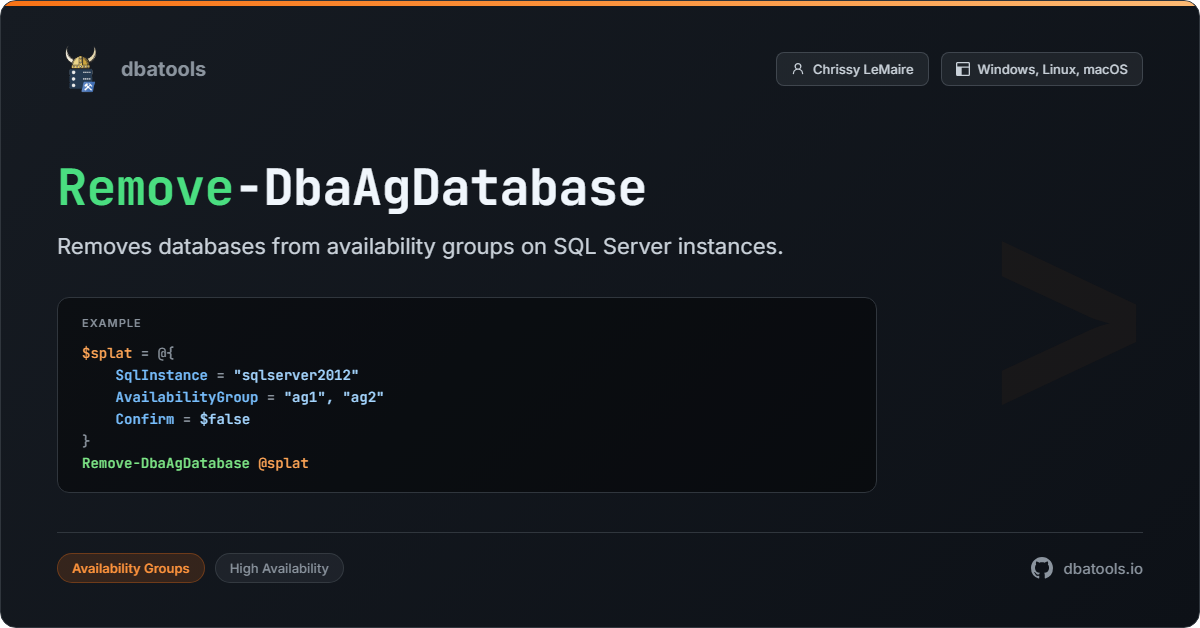The image size is (1200, 628).
Task: Click the person icon beside Chrissy LeMaire
Action: coord(797,69)
